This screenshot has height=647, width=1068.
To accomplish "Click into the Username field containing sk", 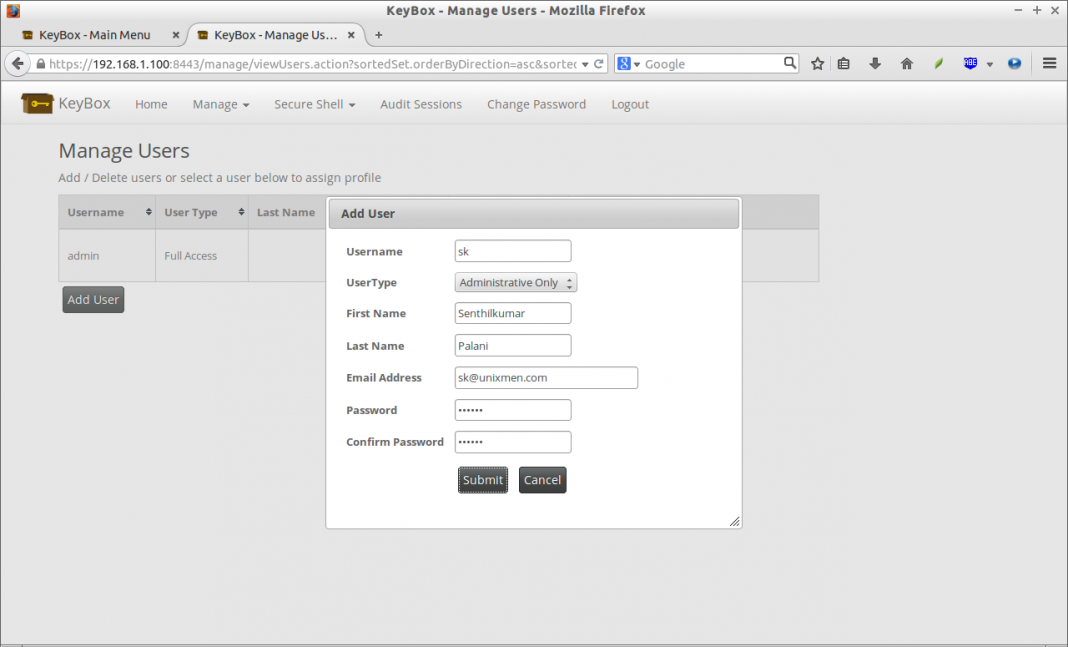I will pyautogui.click(x=513, y=251).
